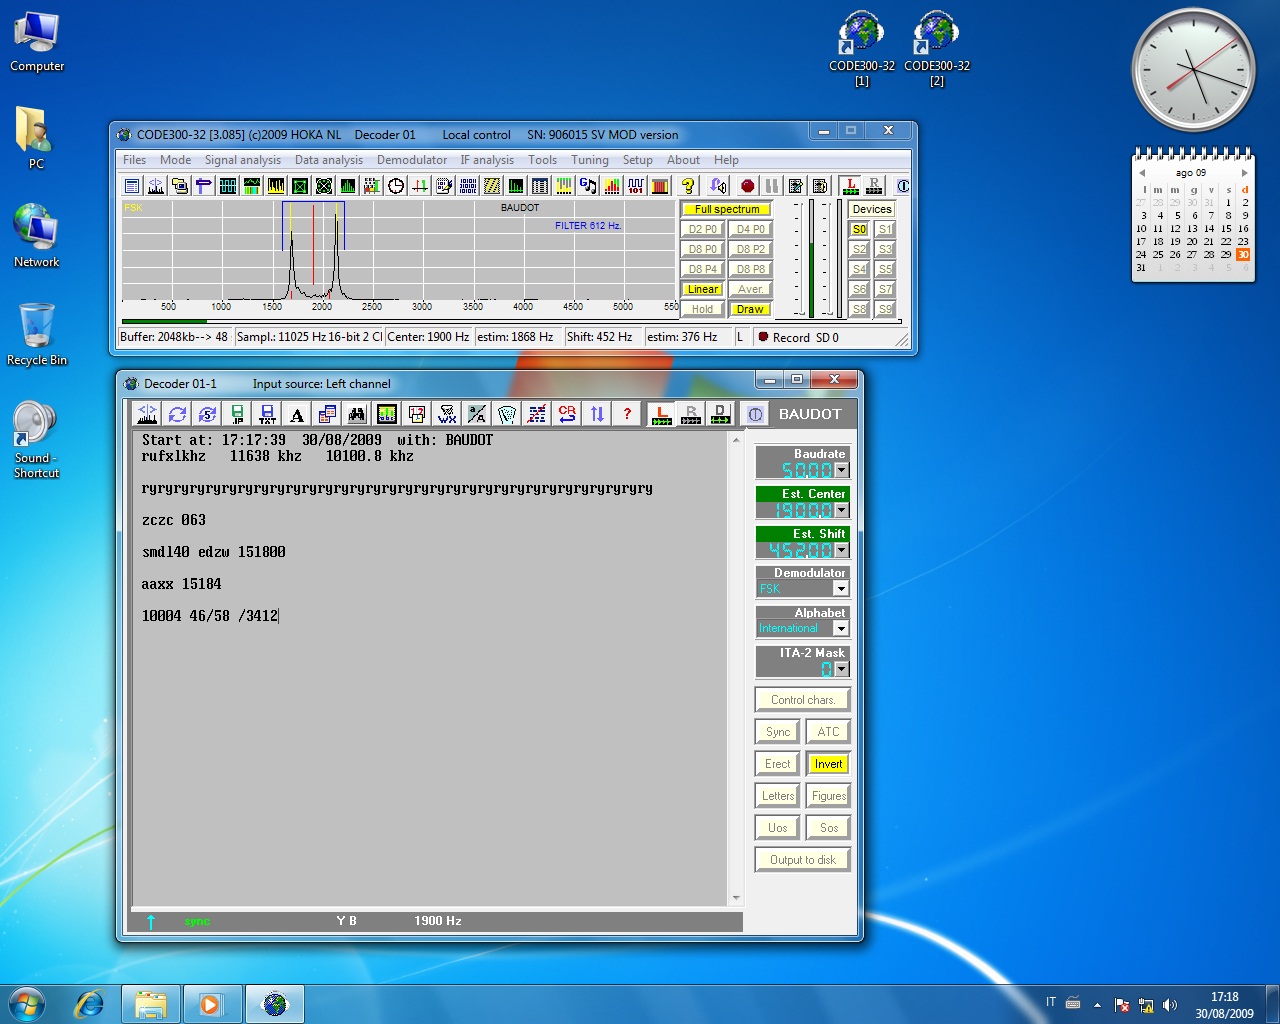Open font settings with the A icon
The width and height of the screenshot is (1280, 1024).
[297, 414]
